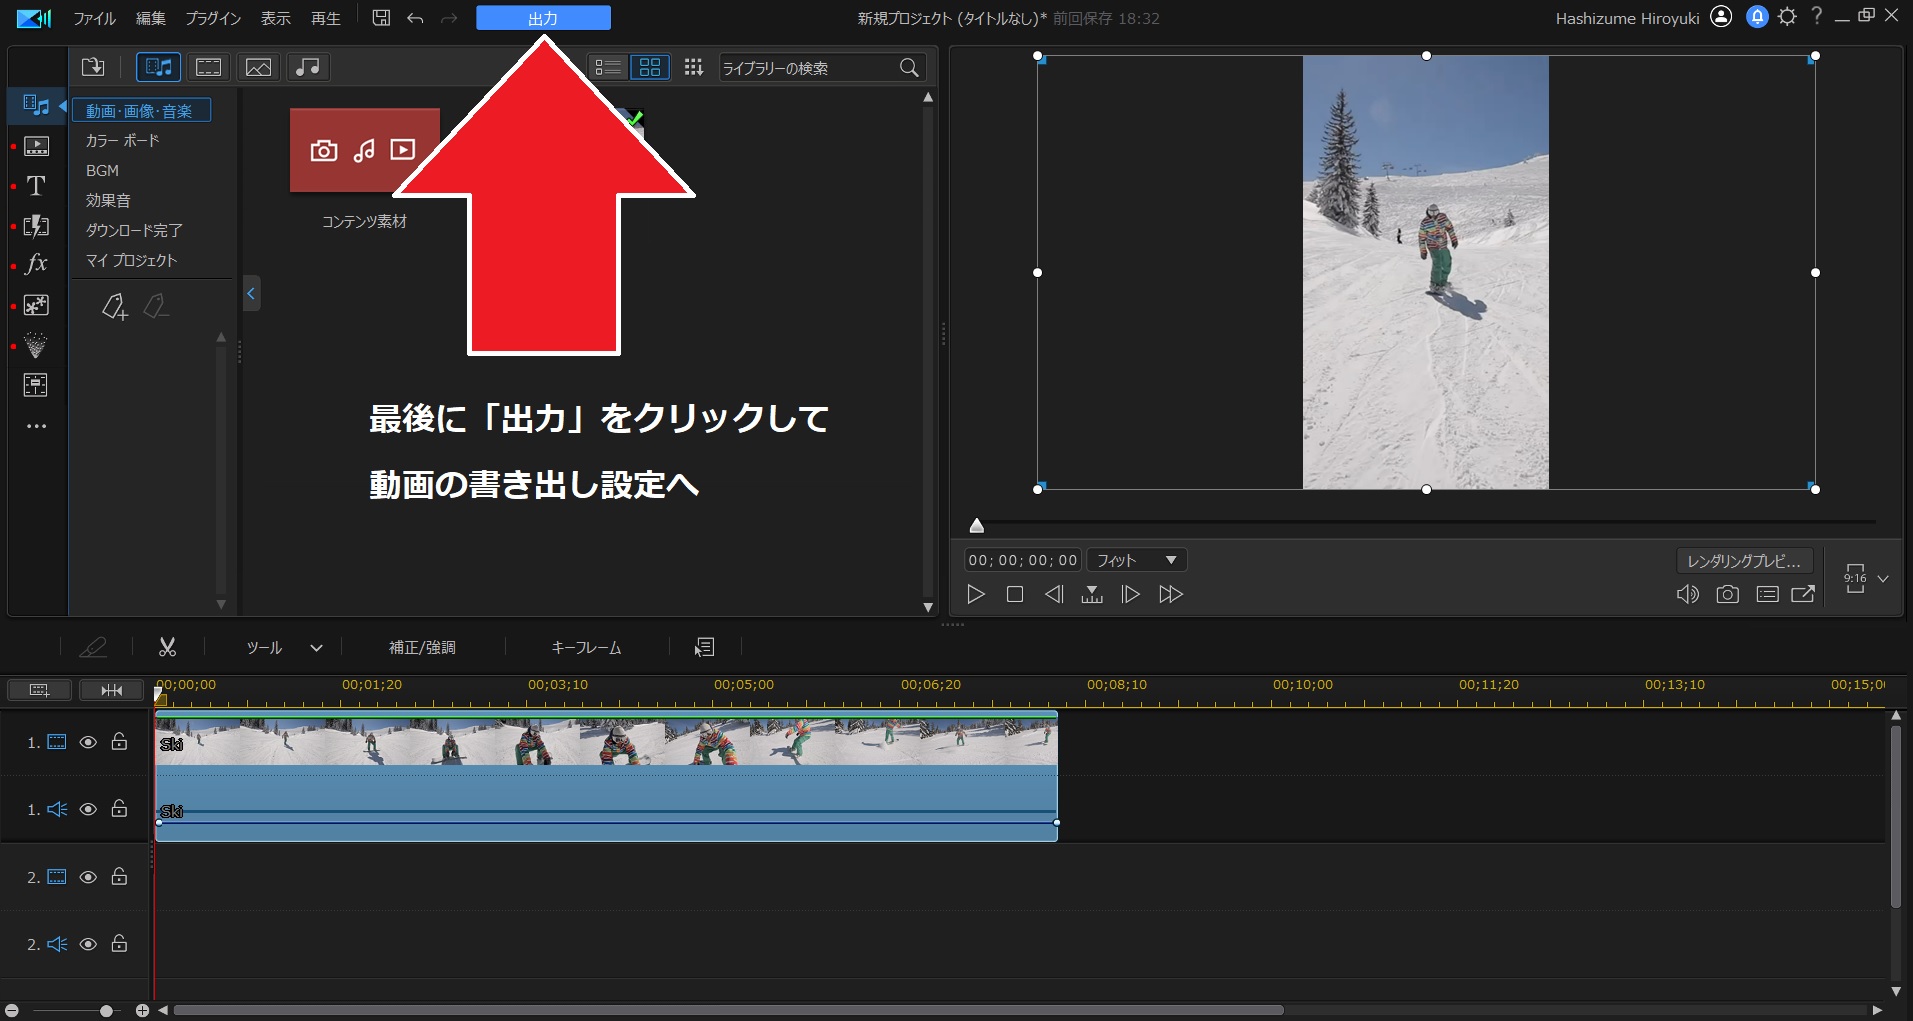Redo the last undone action
1913x1021 pixels.
(449, 18)
